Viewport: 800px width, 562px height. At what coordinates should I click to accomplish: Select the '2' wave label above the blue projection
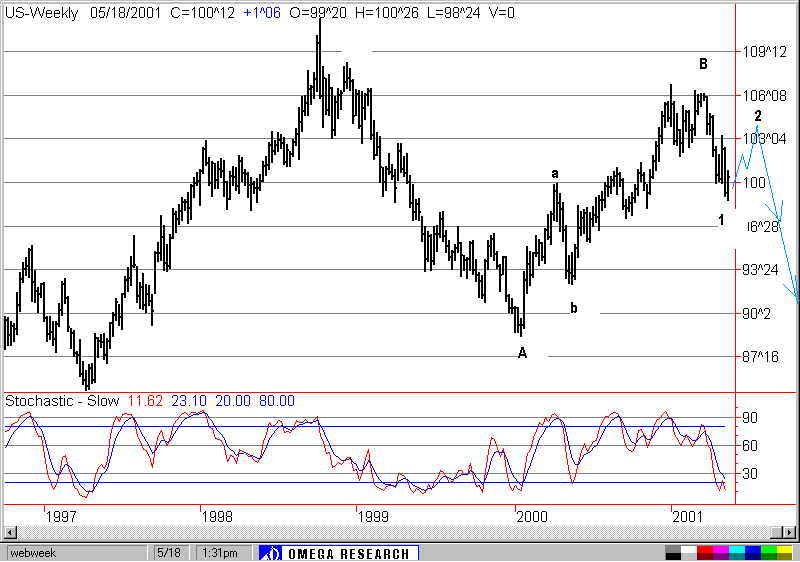point(758,115)
